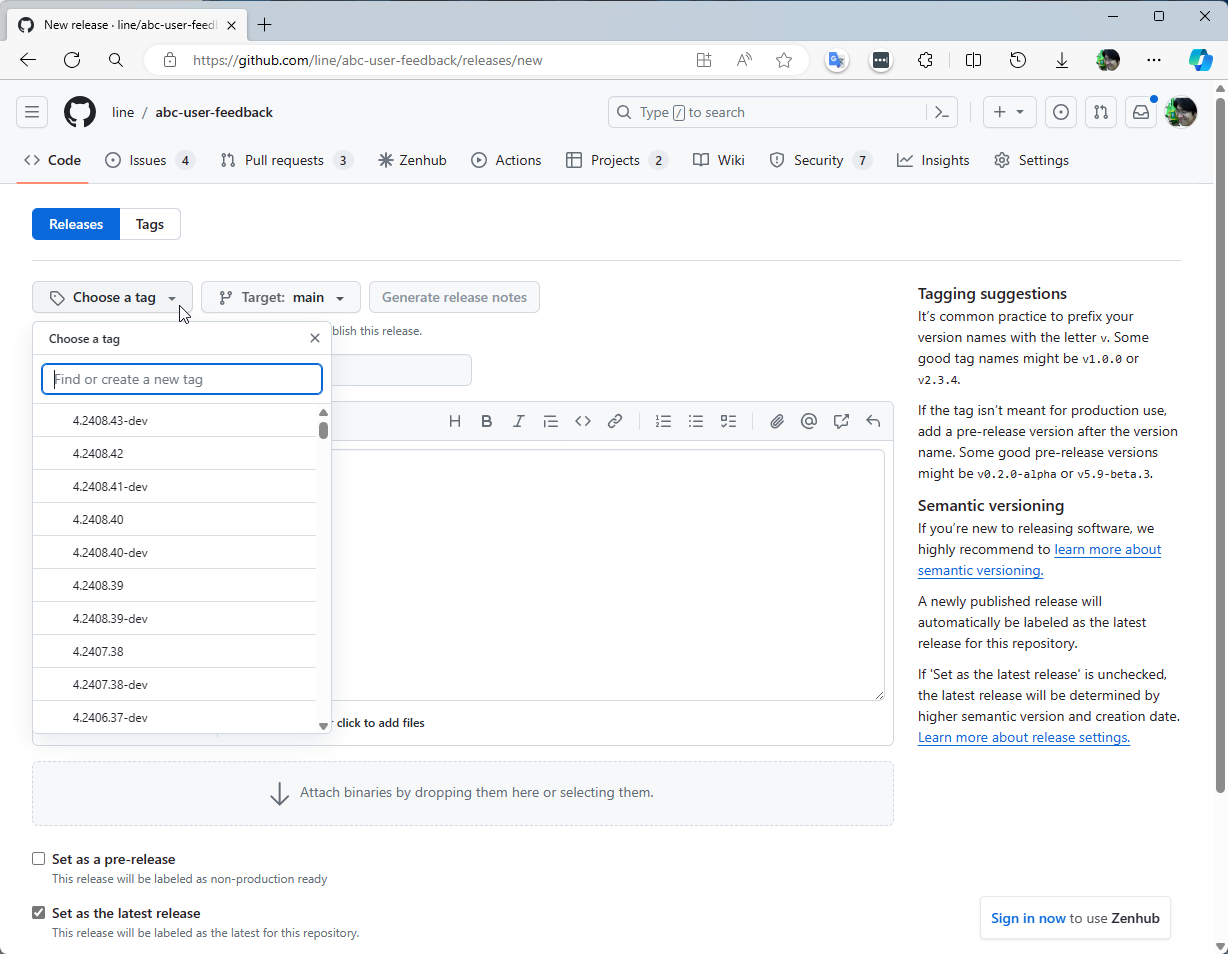Open the Wiki tab
Viewport: 1228px width, 954px height.
point(719,160)
